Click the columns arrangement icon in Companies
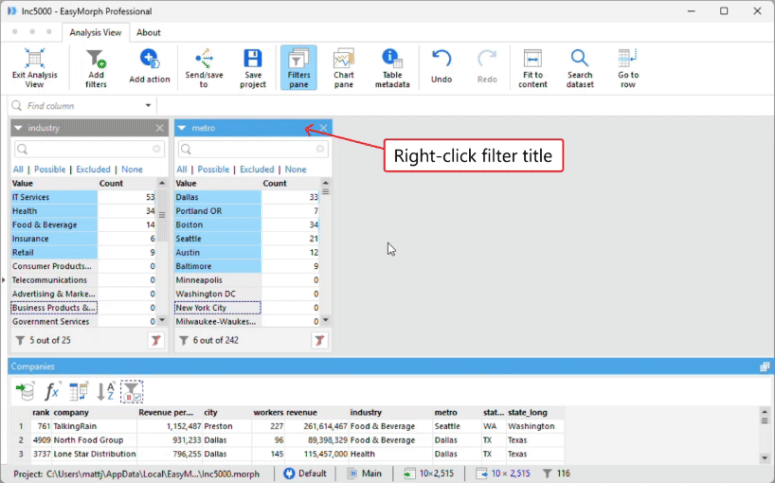This screenshot has width=775, height=483. pyautogui.click(x=79, y=391)
